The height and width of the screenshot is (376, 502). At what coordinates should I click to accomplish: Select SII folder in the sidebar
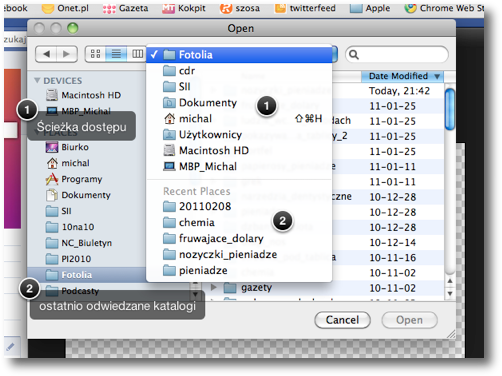coord(59,211)
